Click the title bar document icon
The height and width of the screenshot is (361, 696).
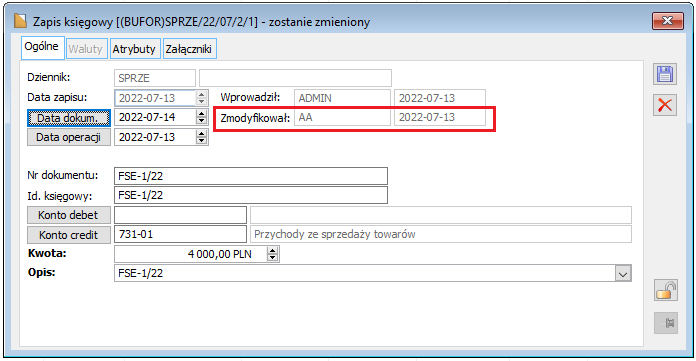[20, 21]
